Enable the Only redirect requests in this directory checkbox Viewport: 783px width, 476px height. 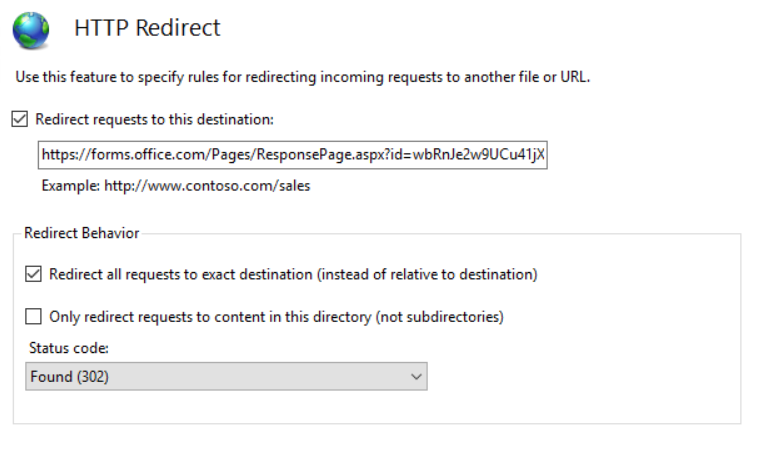click(33, 317)
